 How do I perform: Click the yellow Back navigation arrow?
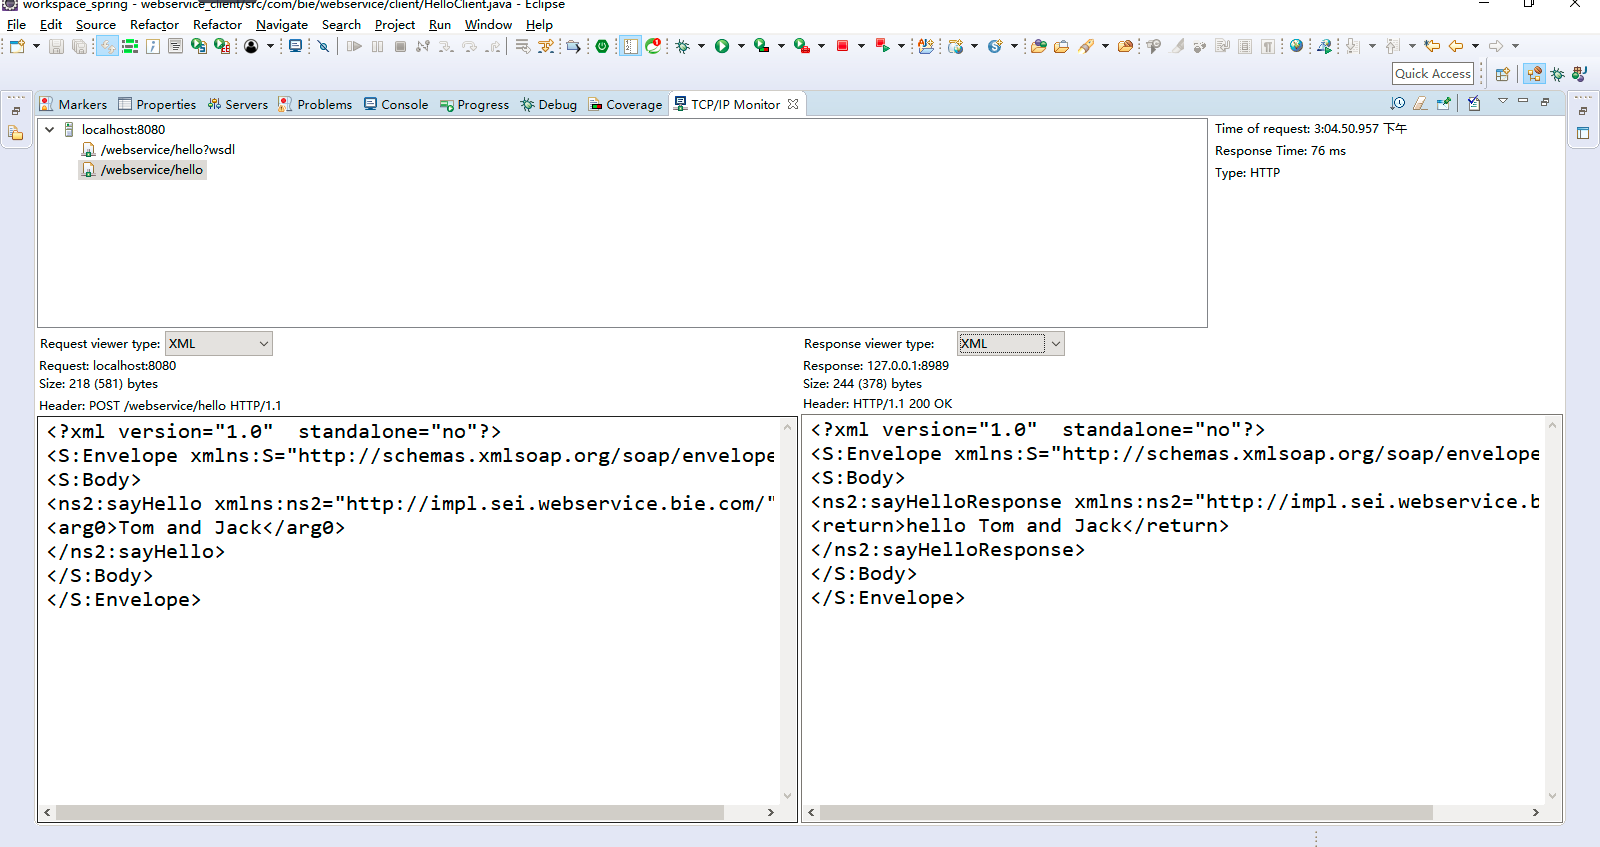coord(1456,46)
